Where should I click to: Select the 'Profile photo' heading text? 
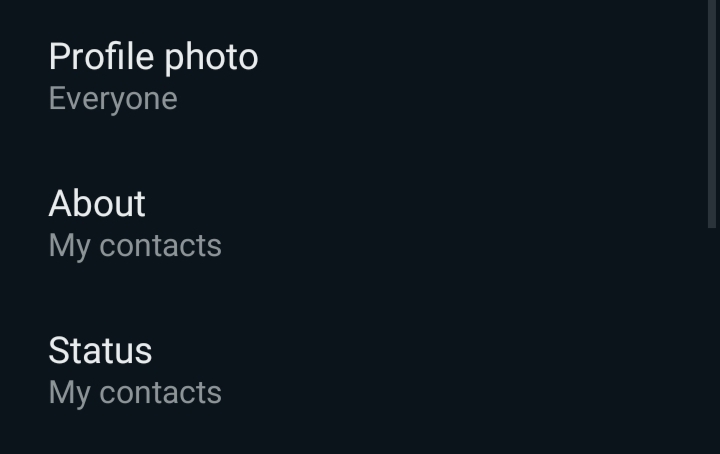(153, 57)
